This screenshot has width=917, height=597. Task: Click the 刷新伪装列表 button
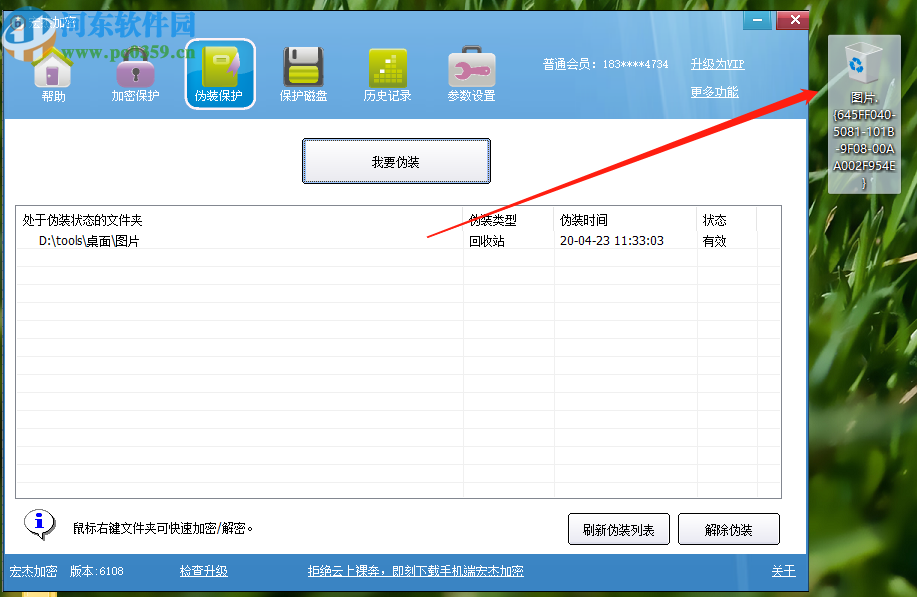[x=618, y=530]
